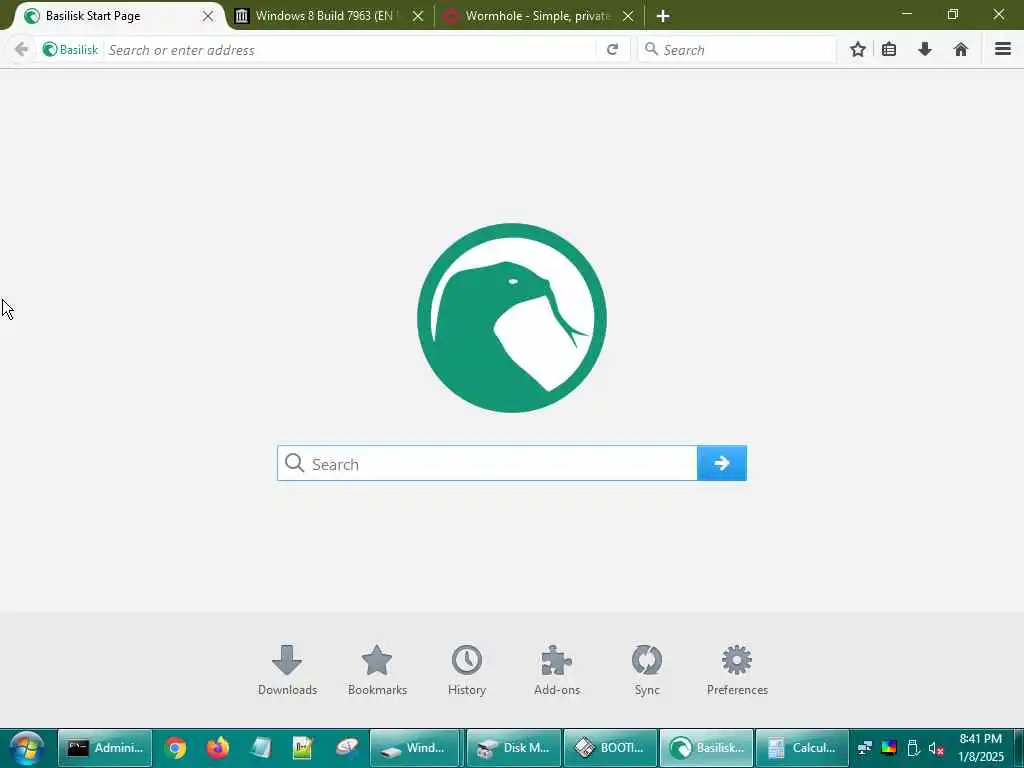The image size is (1024, 768).
Task: Open the green document icon in taskbar
Action: (303, 748)
